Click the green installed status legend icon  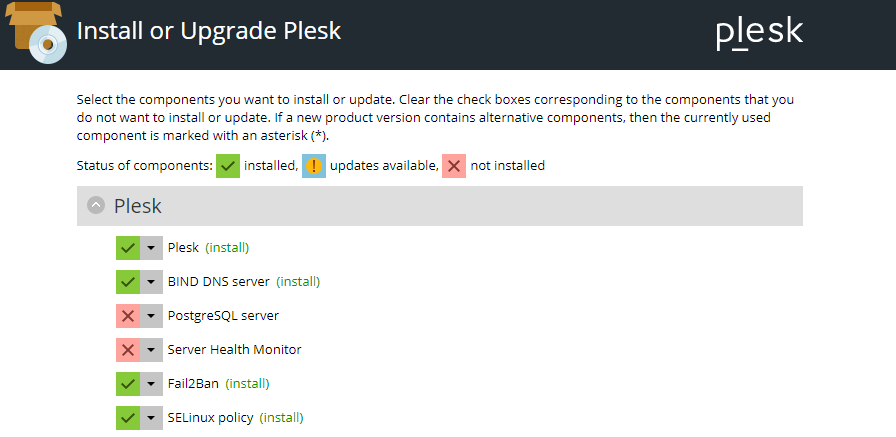click(228, 166)
